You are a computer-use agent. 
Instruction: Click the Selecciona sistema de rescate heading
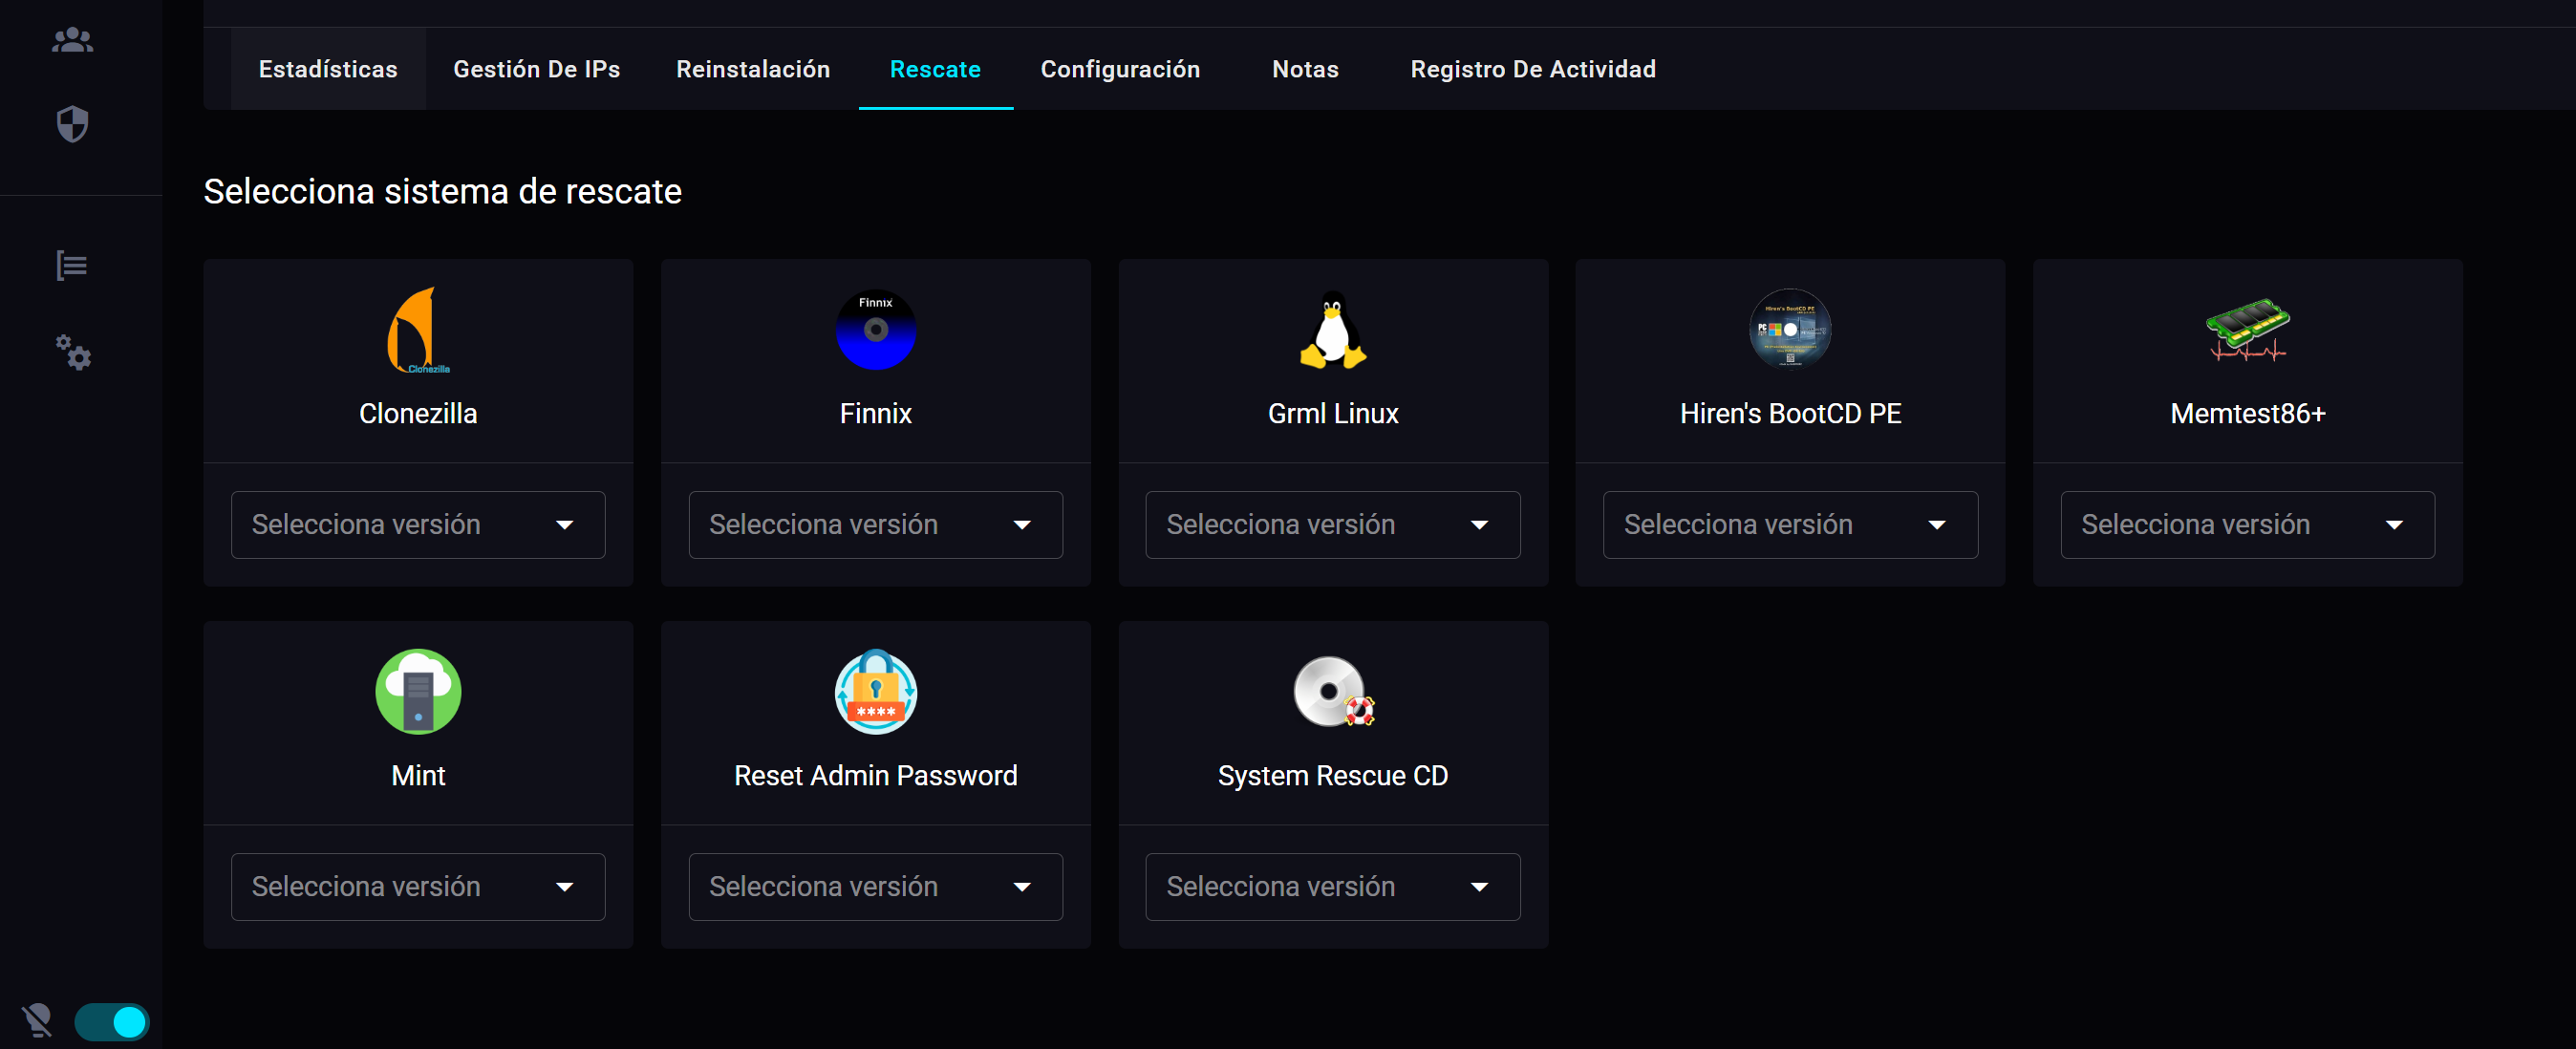(x=442, y=191)
